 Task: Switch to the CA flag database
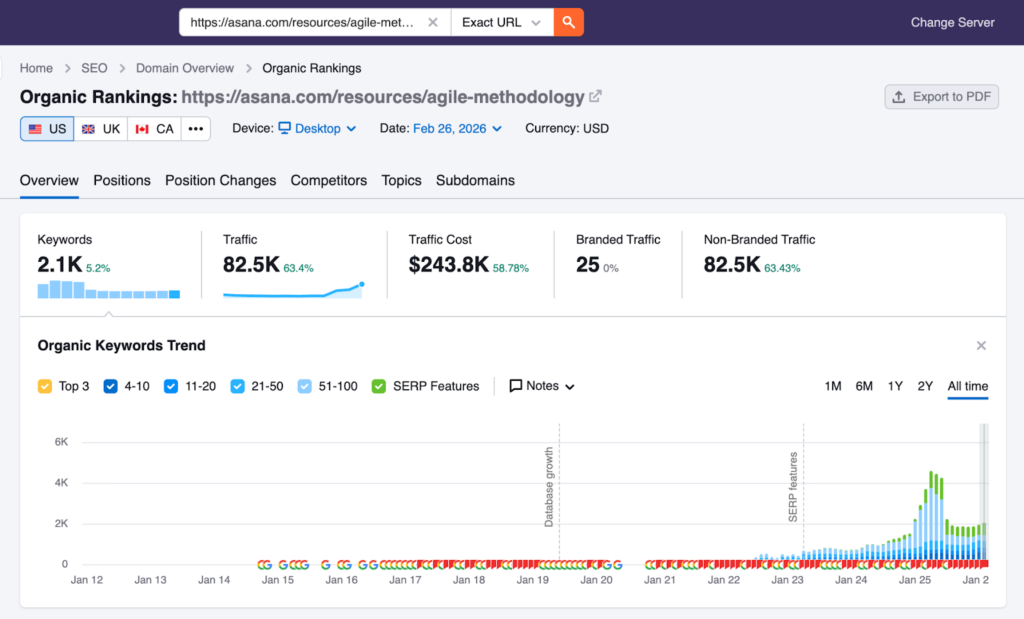click(154, 129)
